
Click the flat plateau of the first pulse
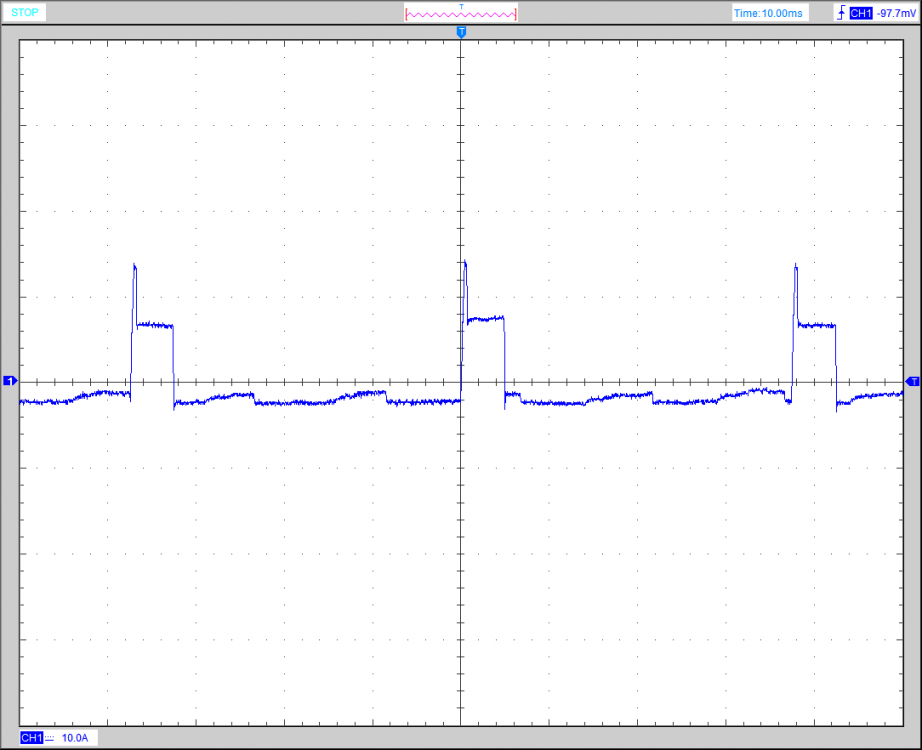coord(155,324)
